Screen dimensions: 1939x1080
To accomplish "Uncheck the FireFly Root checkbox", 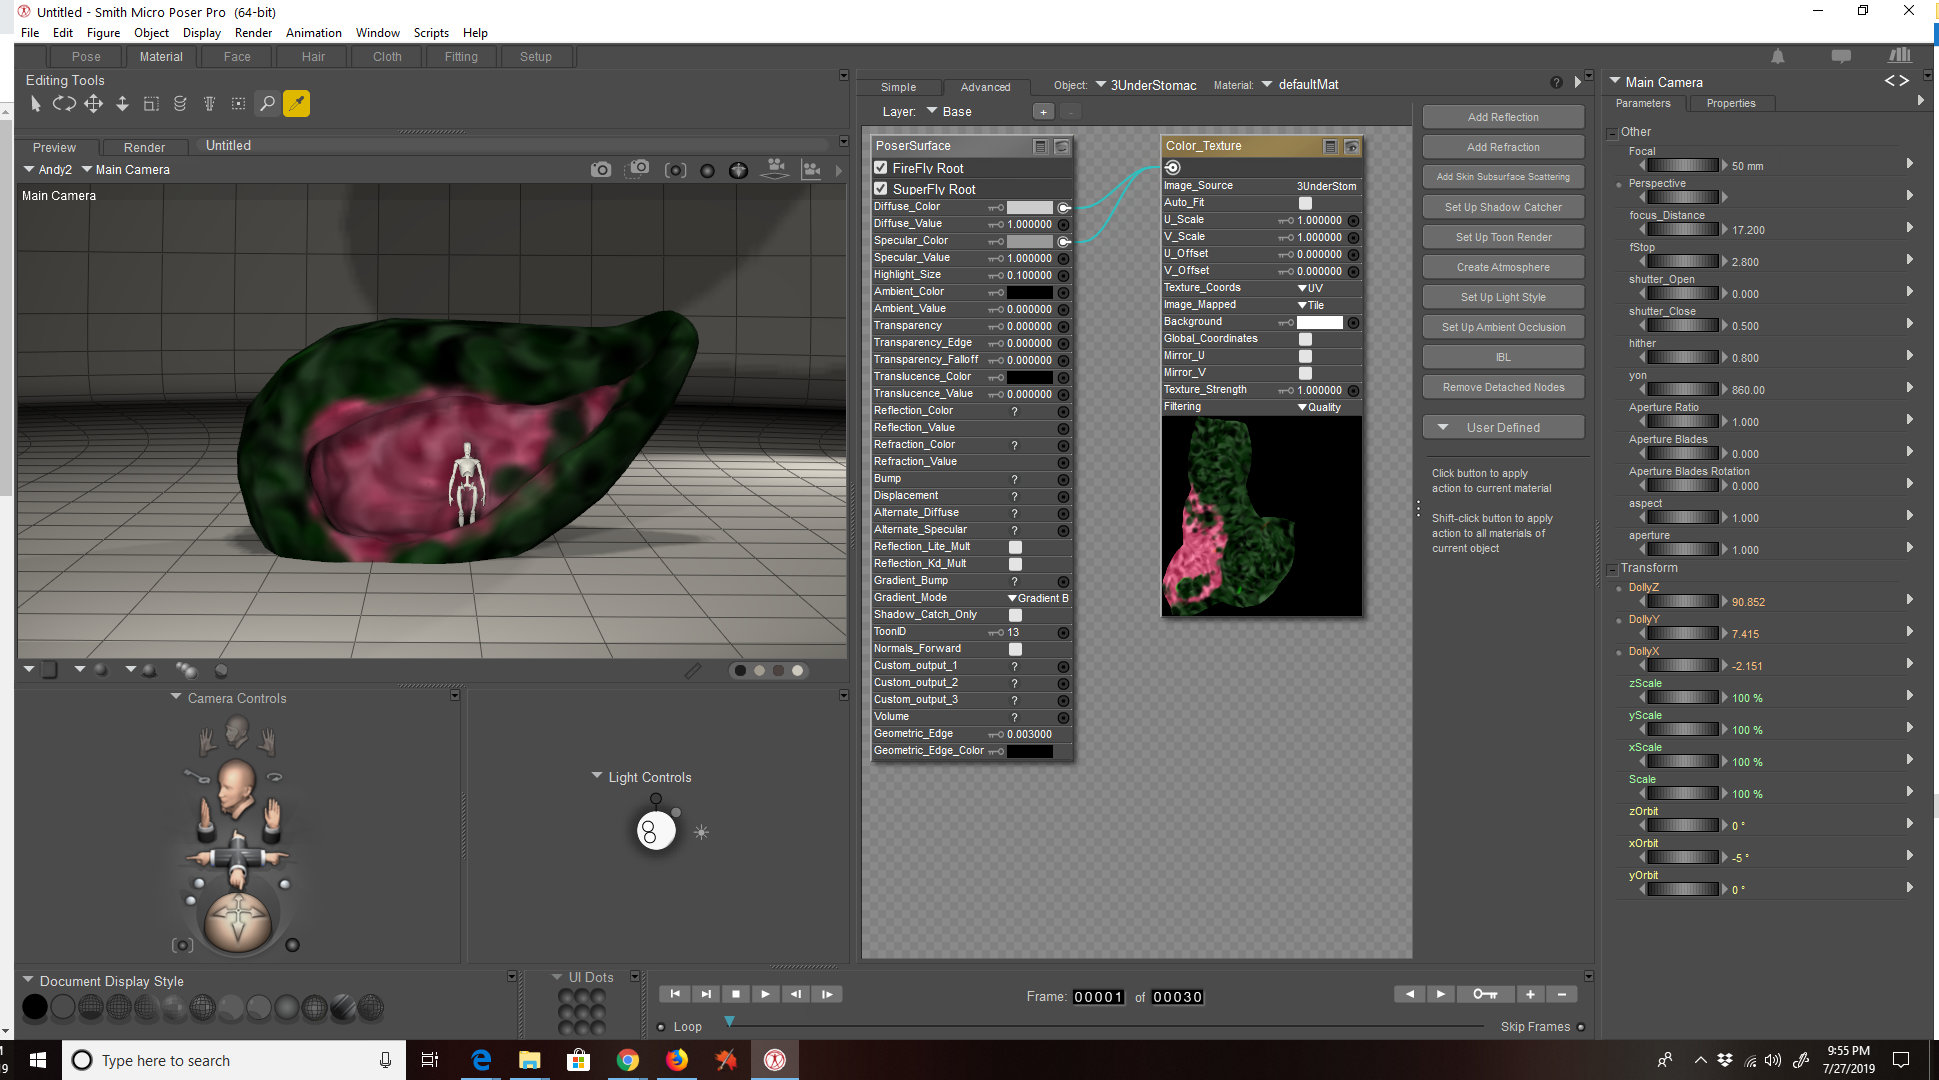I will (x=881, y=168).
